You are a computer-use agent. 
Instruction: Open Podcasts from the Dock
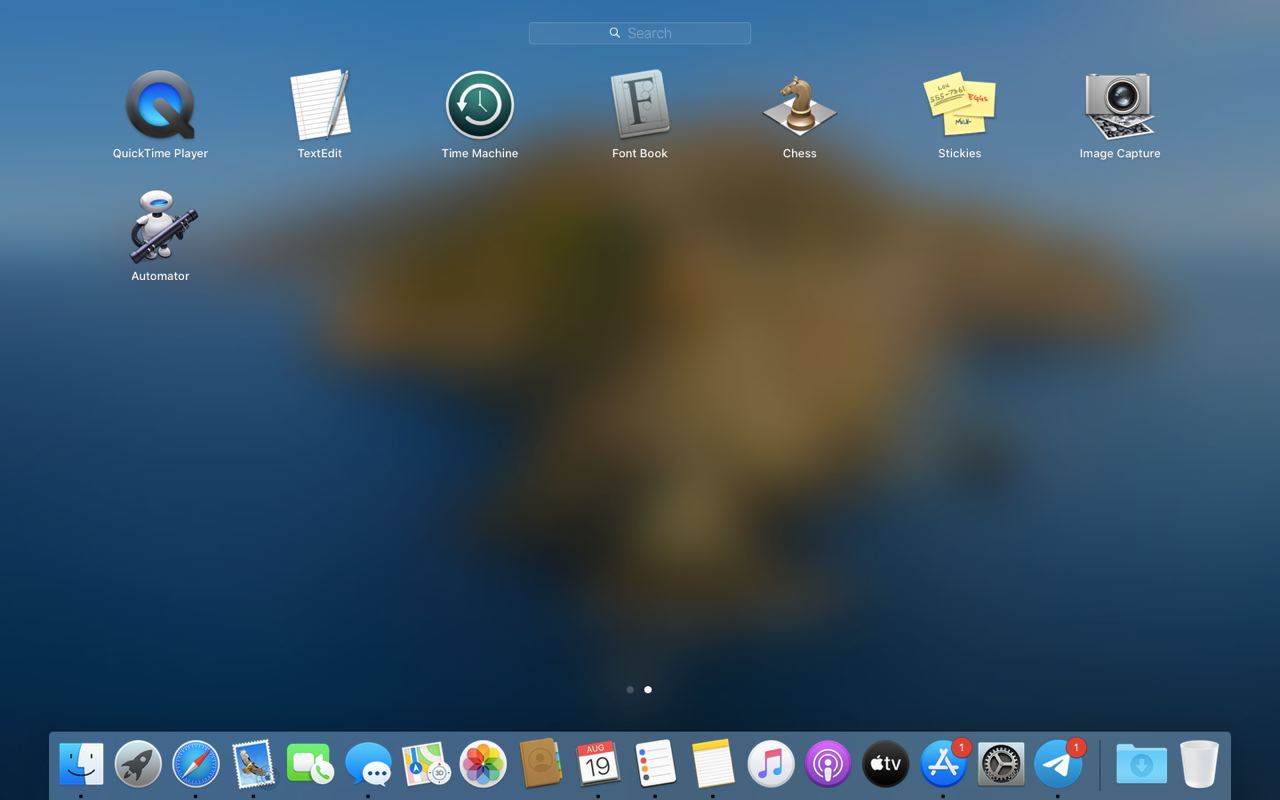[x=827, y=764]
